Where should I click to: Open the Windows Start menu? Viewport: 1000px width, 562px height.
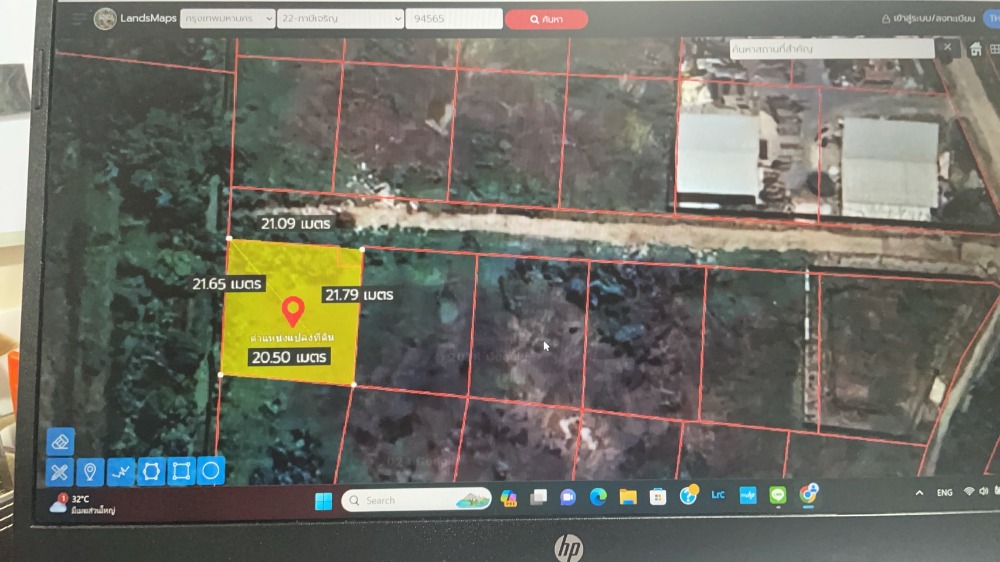[x=323, y=500]
